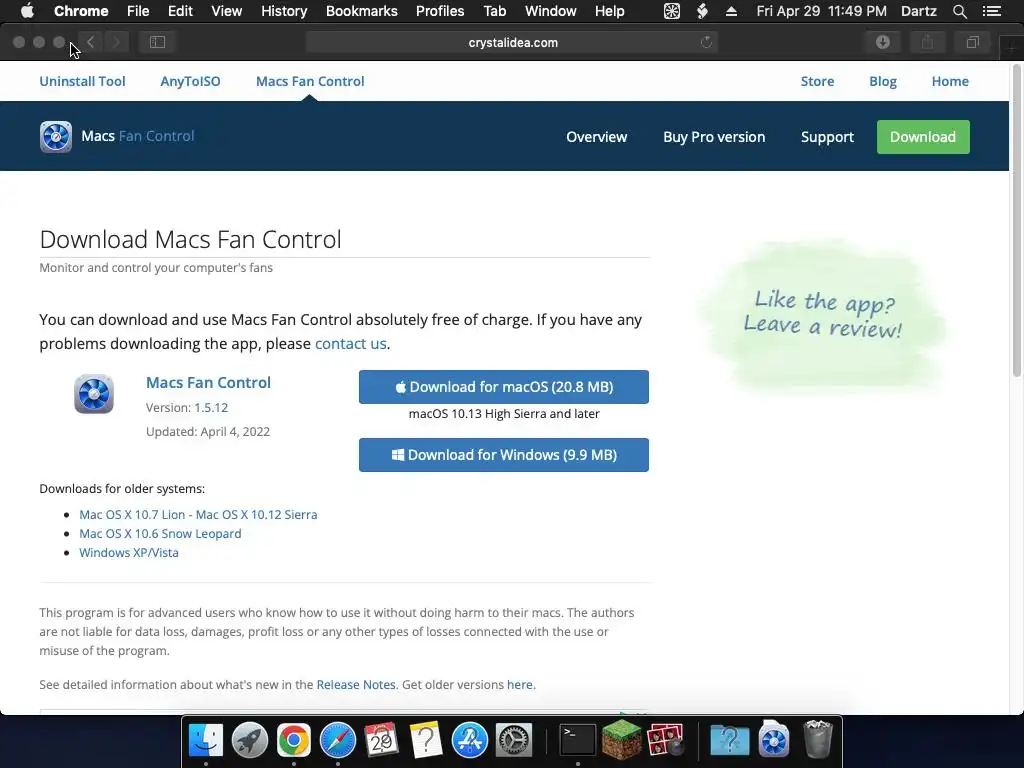Open the Edit menu
Image resolution: width=1024 pixels, height=768 pixels.
click(x=180, y=11)
